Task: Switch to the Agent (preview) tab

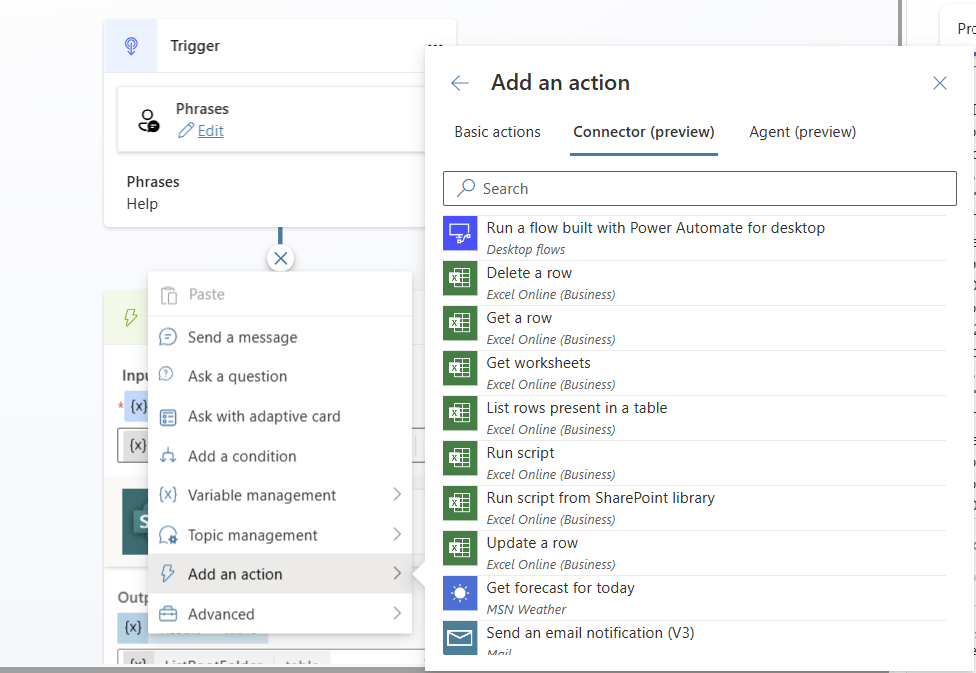Action: 802,132
